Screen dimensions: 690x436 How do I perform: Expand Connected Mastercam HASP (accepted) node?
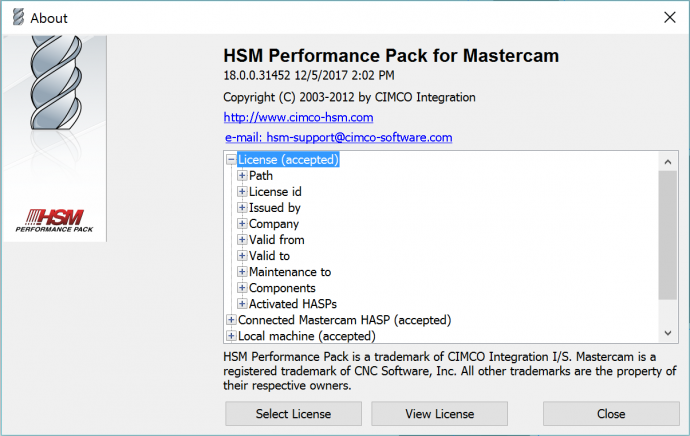click(231, 320)
